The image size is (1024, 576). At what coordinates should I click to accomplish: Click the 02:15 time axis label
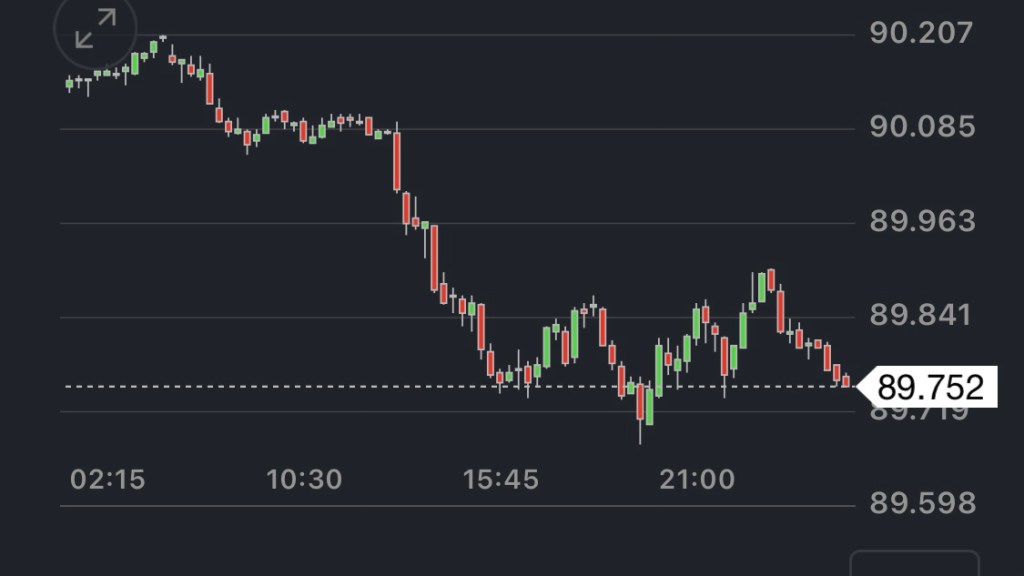coord(107,480)
